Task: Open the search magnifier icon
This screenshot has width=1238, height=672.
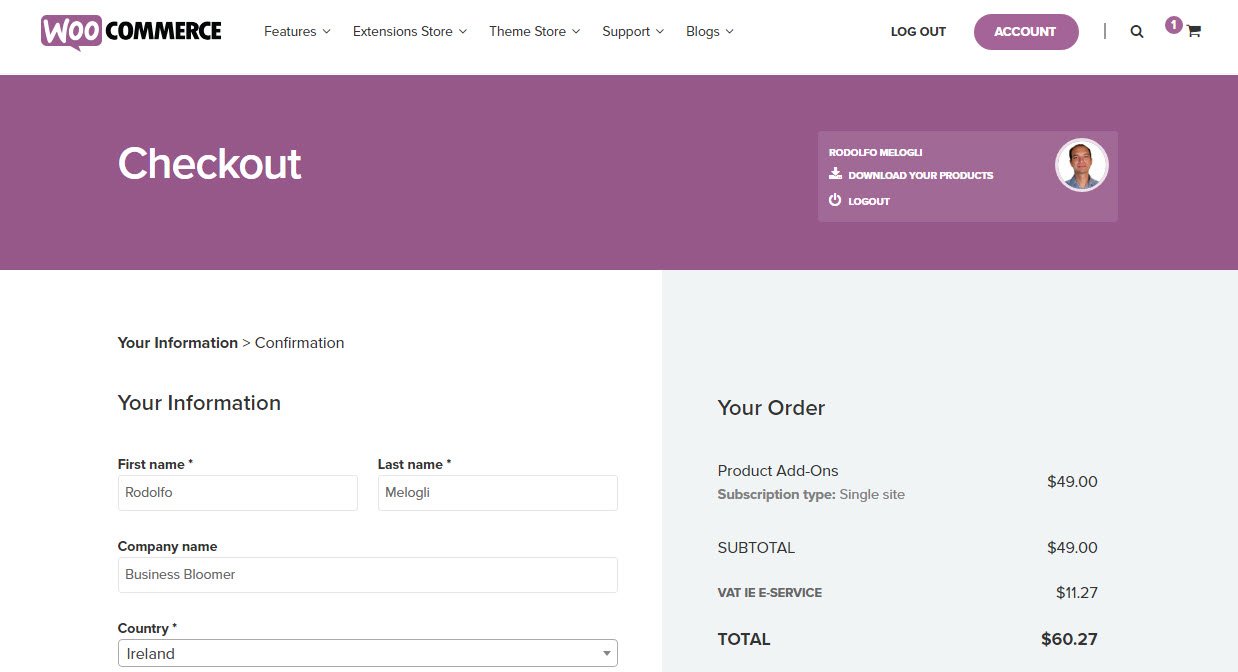Action: click(1137, 32)
